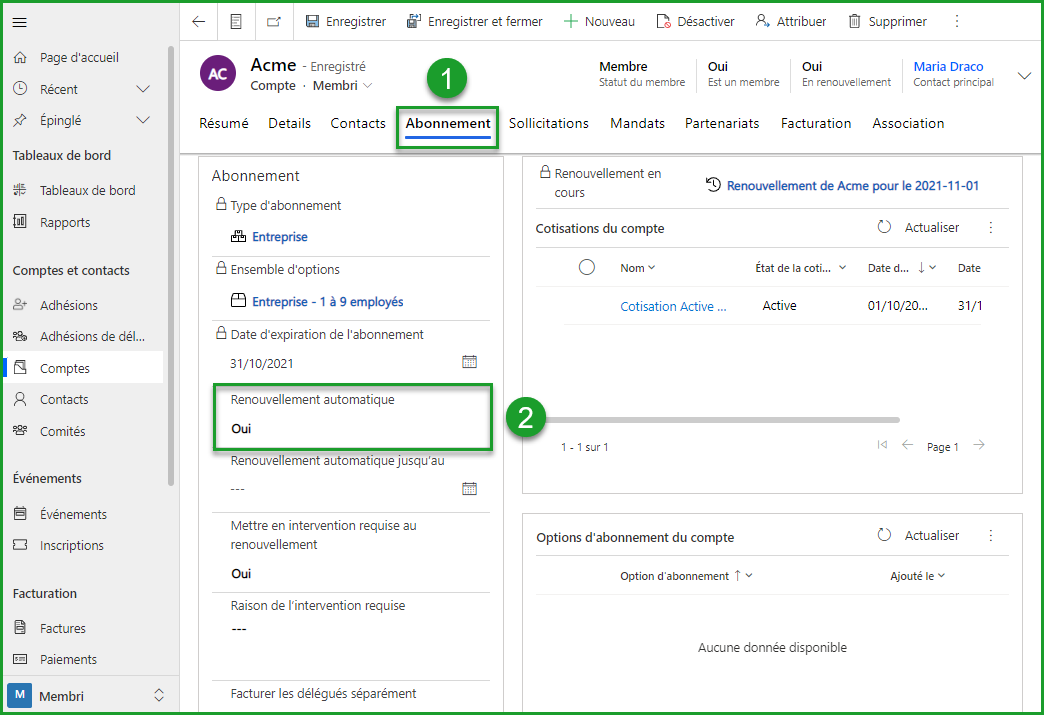Viewport: 1044px width, 715px height.
Task: Open the Maria Draco contact link
Action: [x=948, y=66]
